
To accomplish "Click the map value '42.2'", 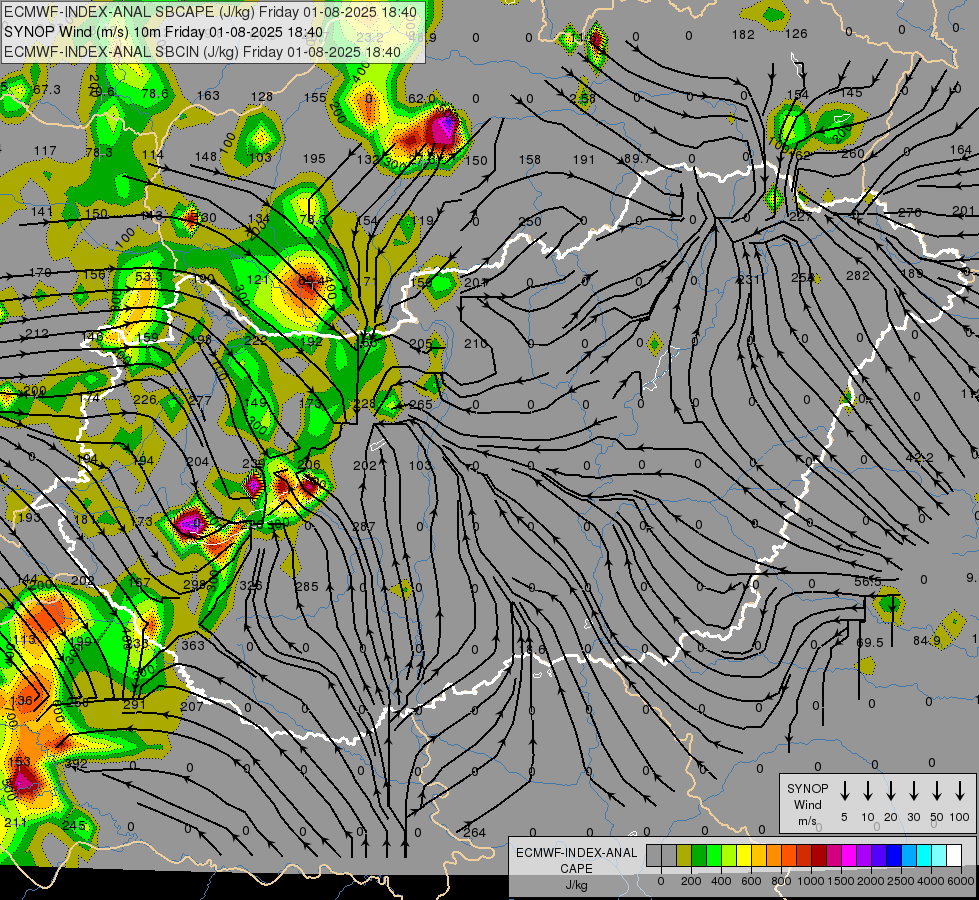I will 920,458.
